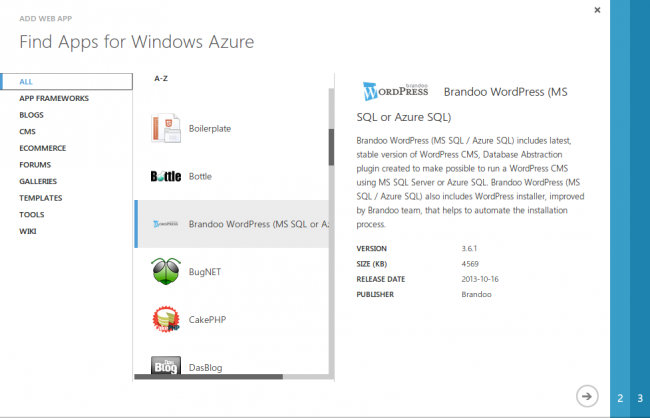Click the RELEASE DATE label
The height and width of the screenshot is (418, 650).
tap(381, 279)
